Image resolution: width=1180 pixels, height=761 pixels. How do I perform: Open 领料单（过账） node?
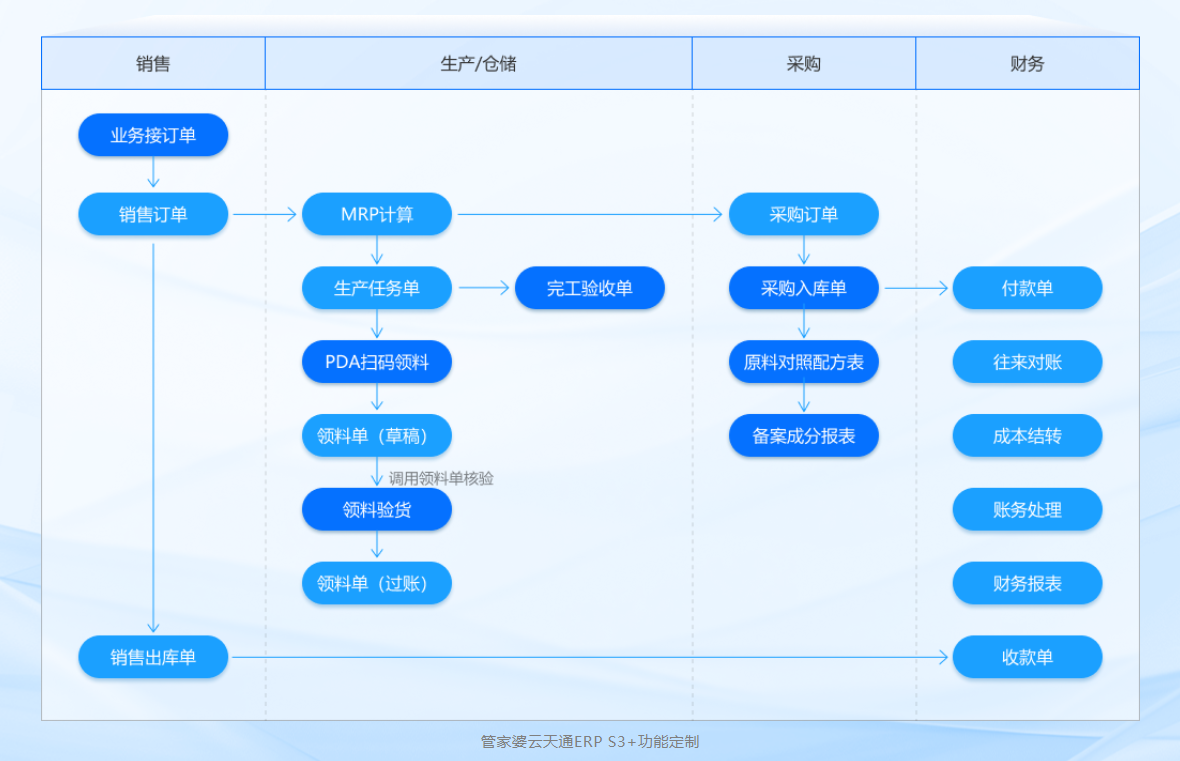pyautogui.click(x=377, y=583)
